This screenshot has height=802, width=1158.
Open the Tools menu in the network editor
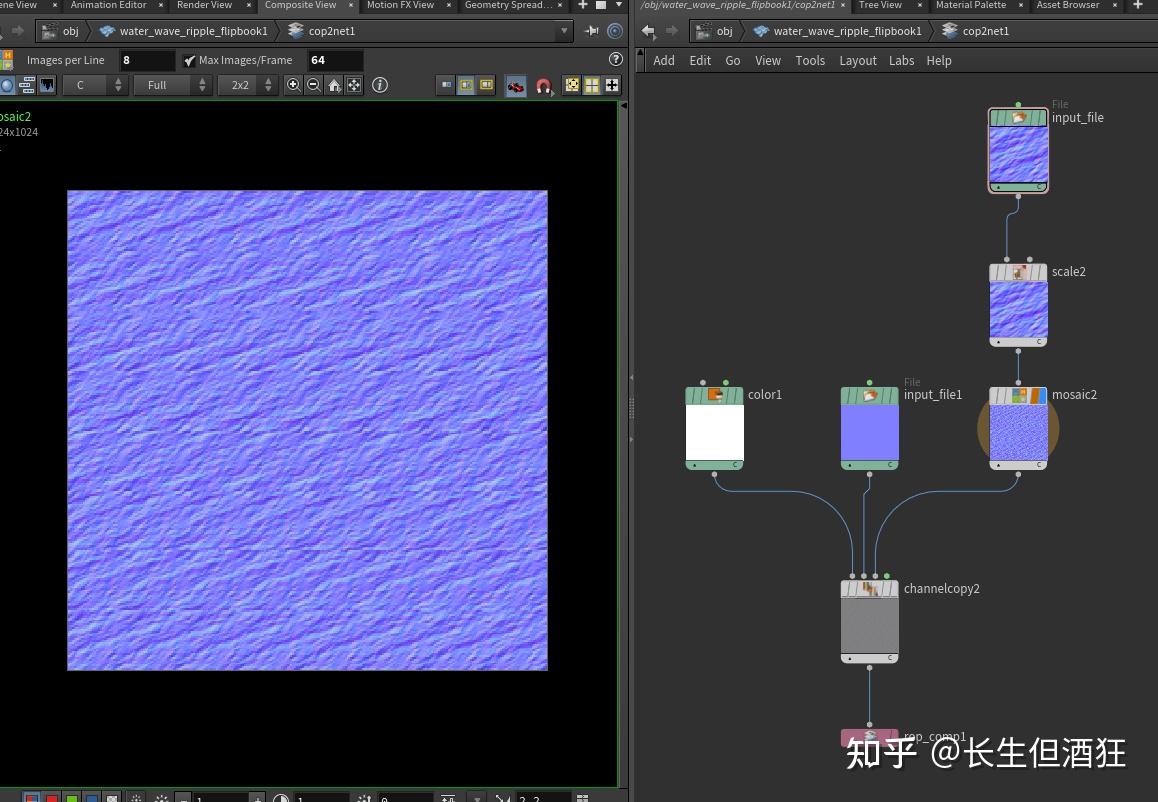click(x=810, y=61)
